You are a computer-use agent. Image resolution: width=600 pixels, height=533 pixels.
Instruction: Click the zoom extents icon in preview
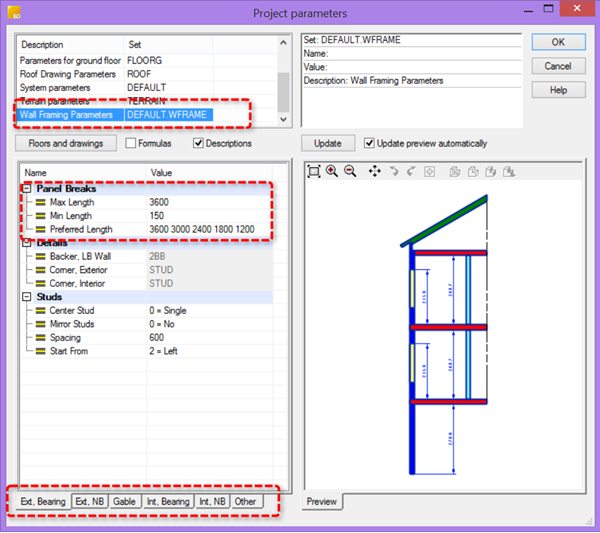coord(314,171)
